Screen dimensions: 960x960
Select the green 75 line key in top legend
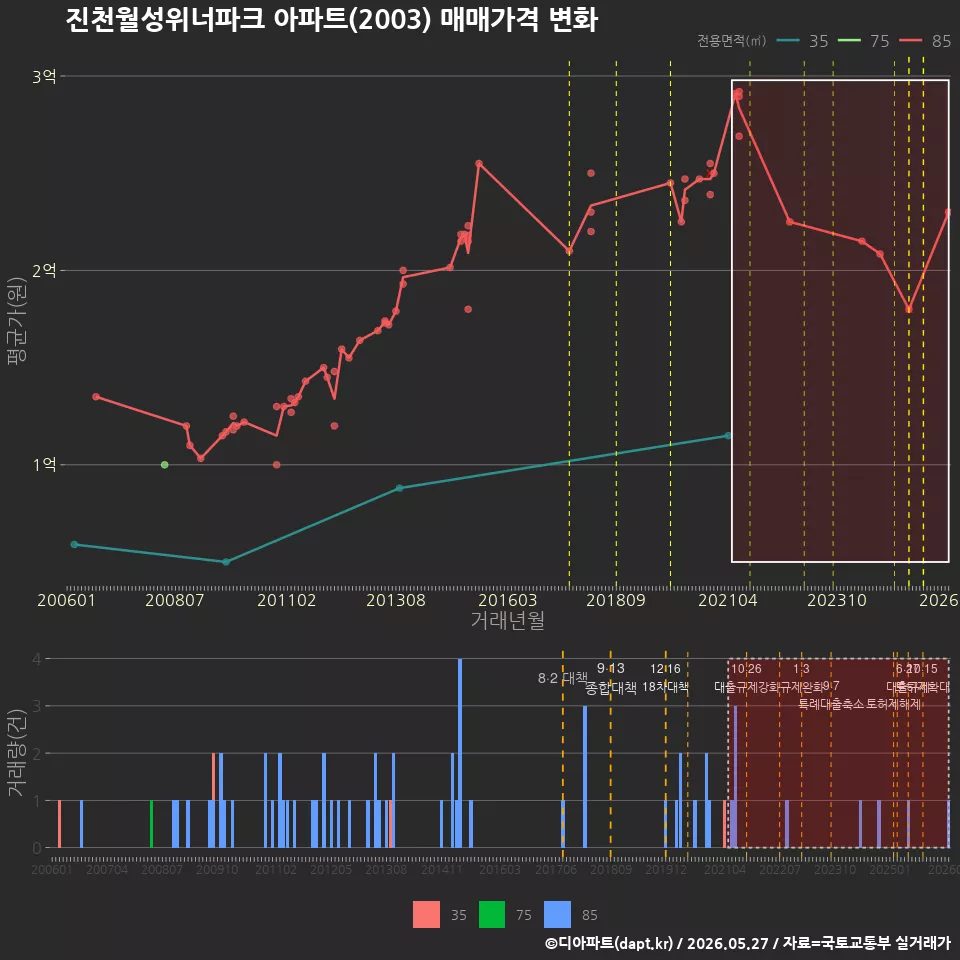click(849, 41)
